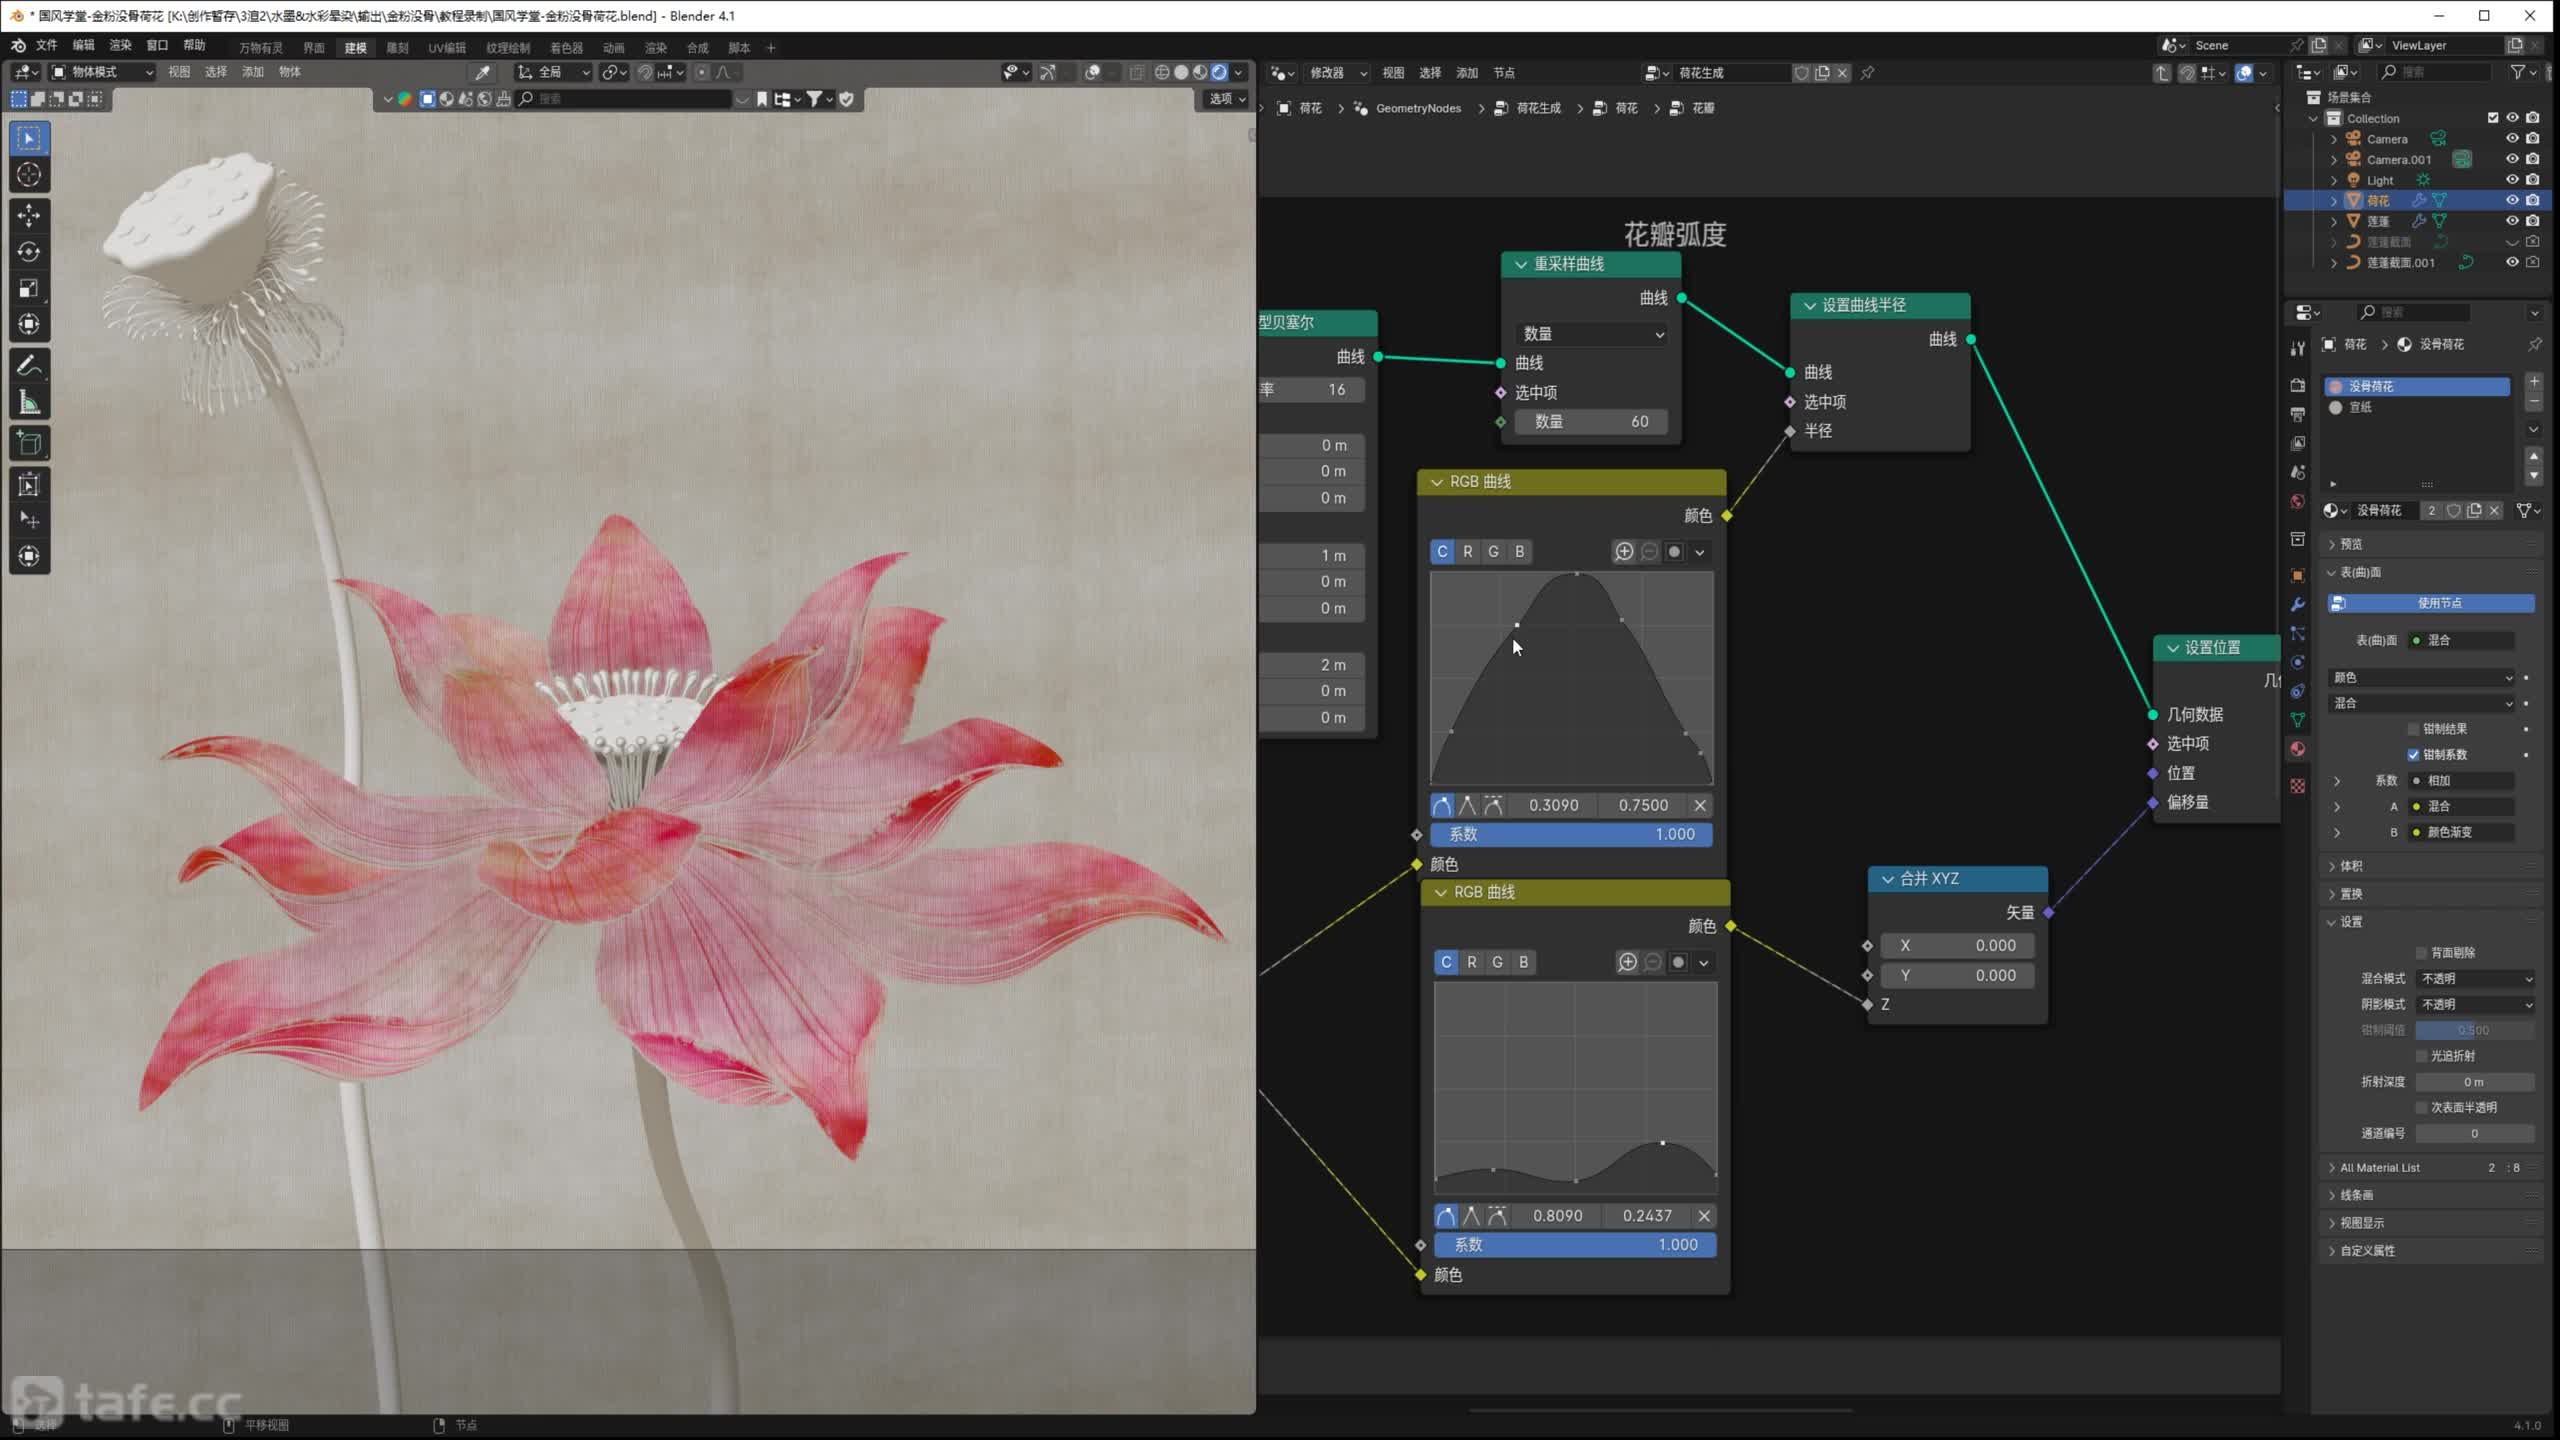2560x1440 pixels.
Task: Select the 3D Cursor tool
Action: pos(29,175)
